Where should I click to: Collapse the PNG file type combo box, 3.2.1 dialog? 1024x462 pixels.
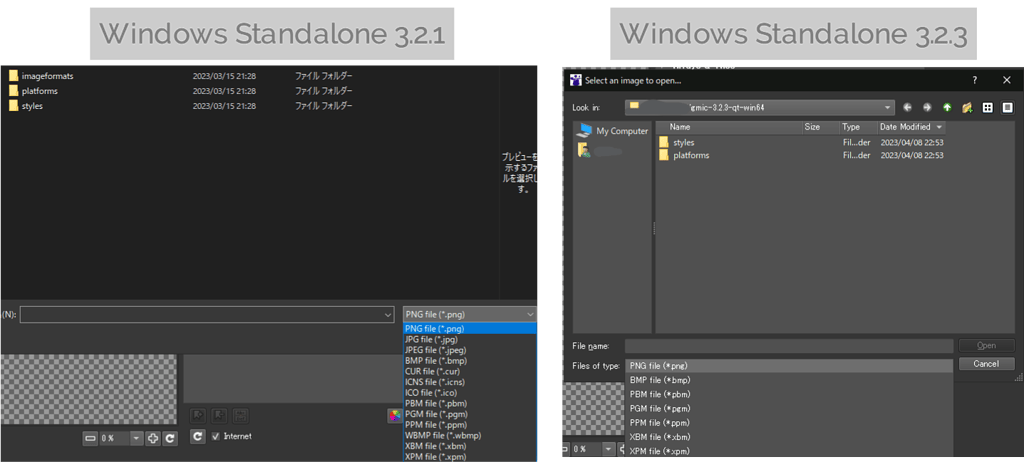(x=470, y=314)
